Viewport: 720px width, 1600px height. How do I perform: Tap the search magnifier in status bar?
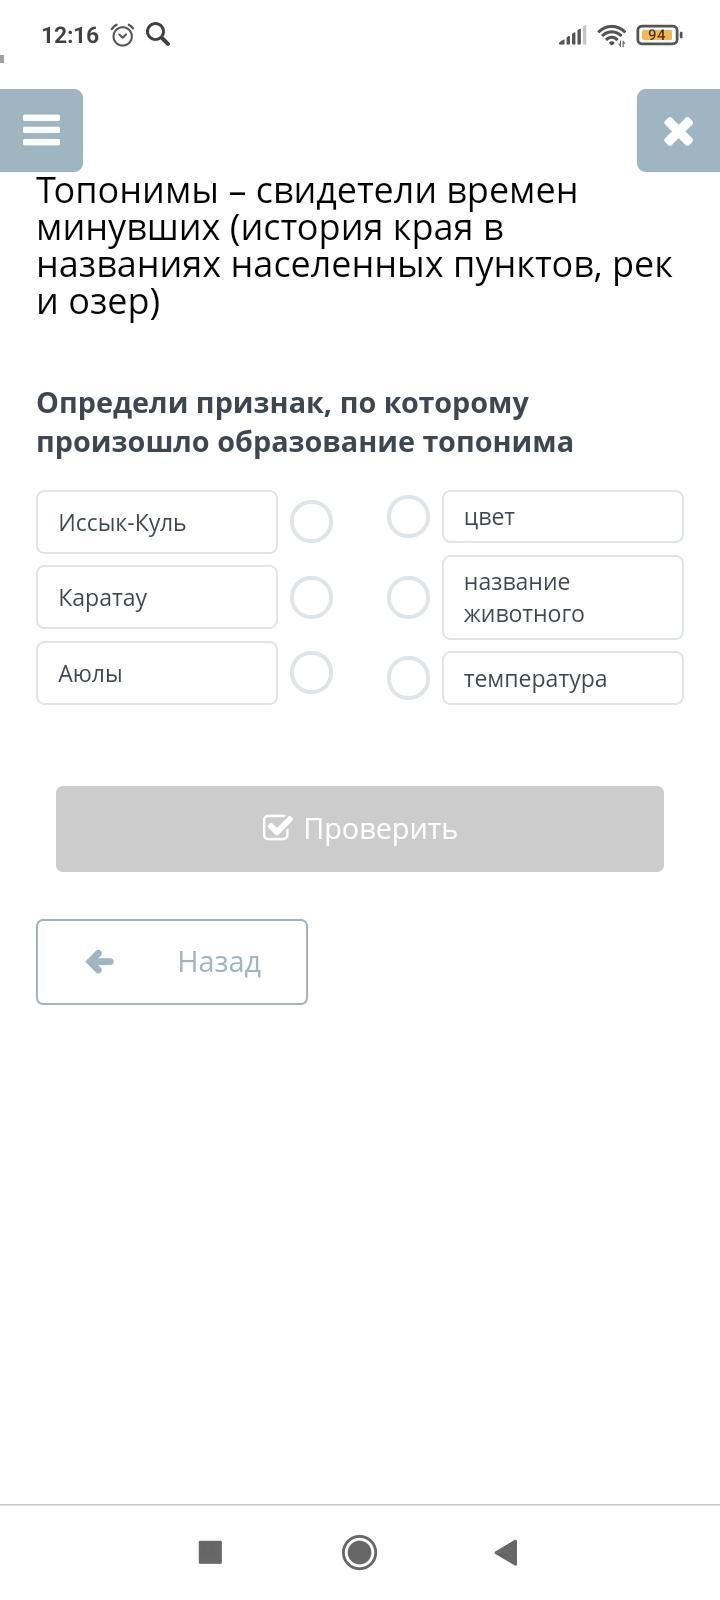(158, 35)
